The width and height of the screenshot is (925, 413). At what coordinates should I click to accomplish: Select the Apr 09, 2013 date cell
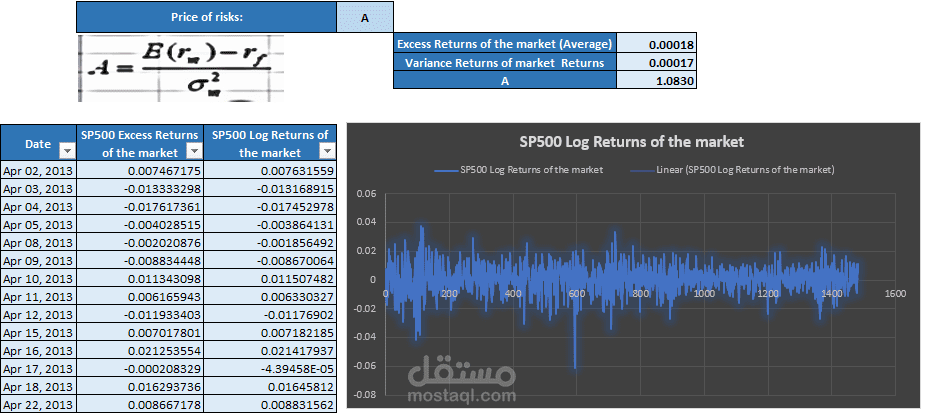(x=38, y=261)
